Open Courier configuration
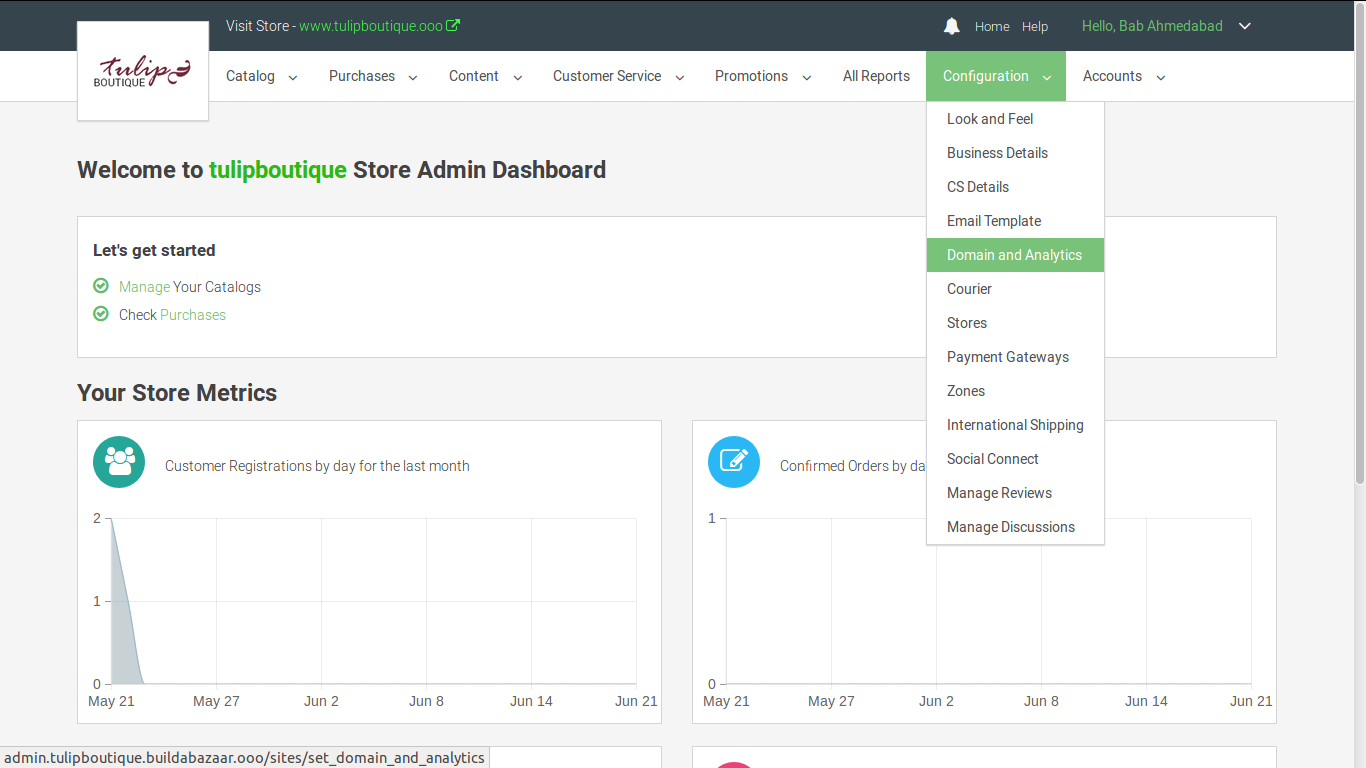1366x768 pixels. click(1015, 289)
